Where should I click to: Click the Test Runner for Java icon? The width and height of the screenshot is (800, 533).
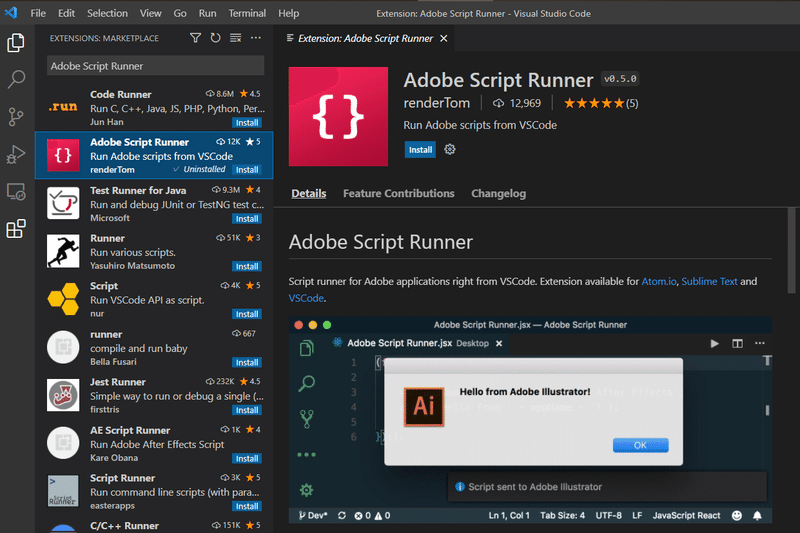click(63, 203)
